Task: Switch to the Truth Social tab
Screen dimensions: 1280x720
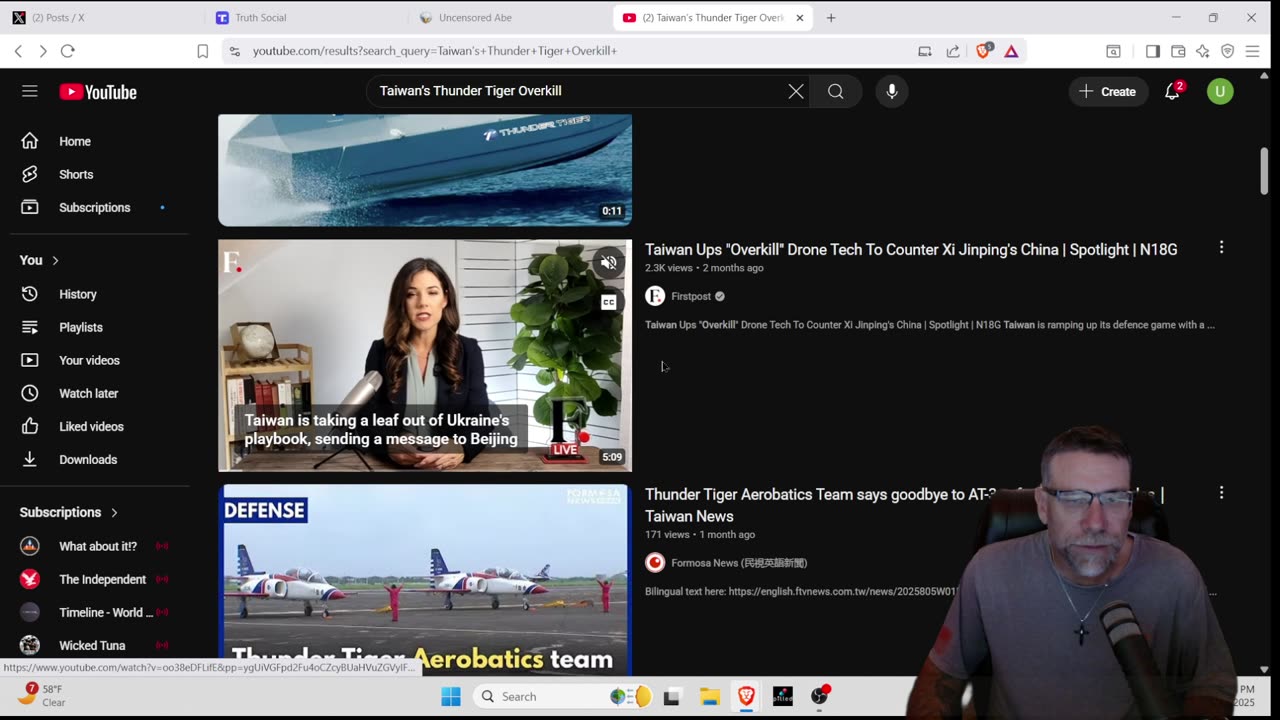Action: (x=306, y=17)
